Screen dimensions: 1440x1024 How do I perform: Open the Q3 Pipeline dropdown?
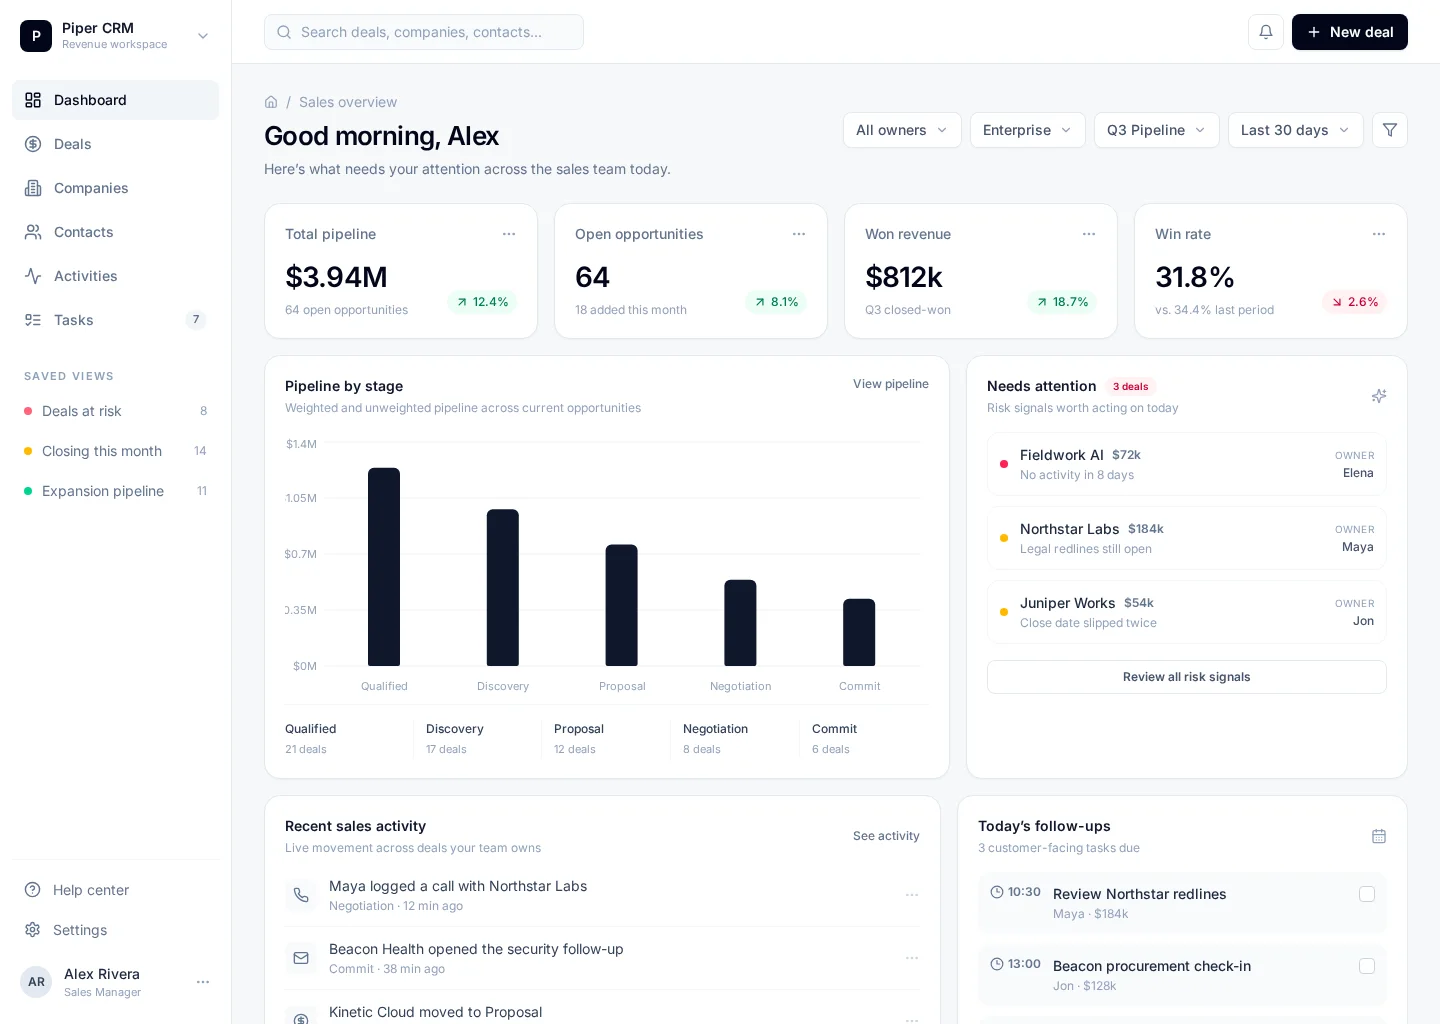click(1157, 130)
